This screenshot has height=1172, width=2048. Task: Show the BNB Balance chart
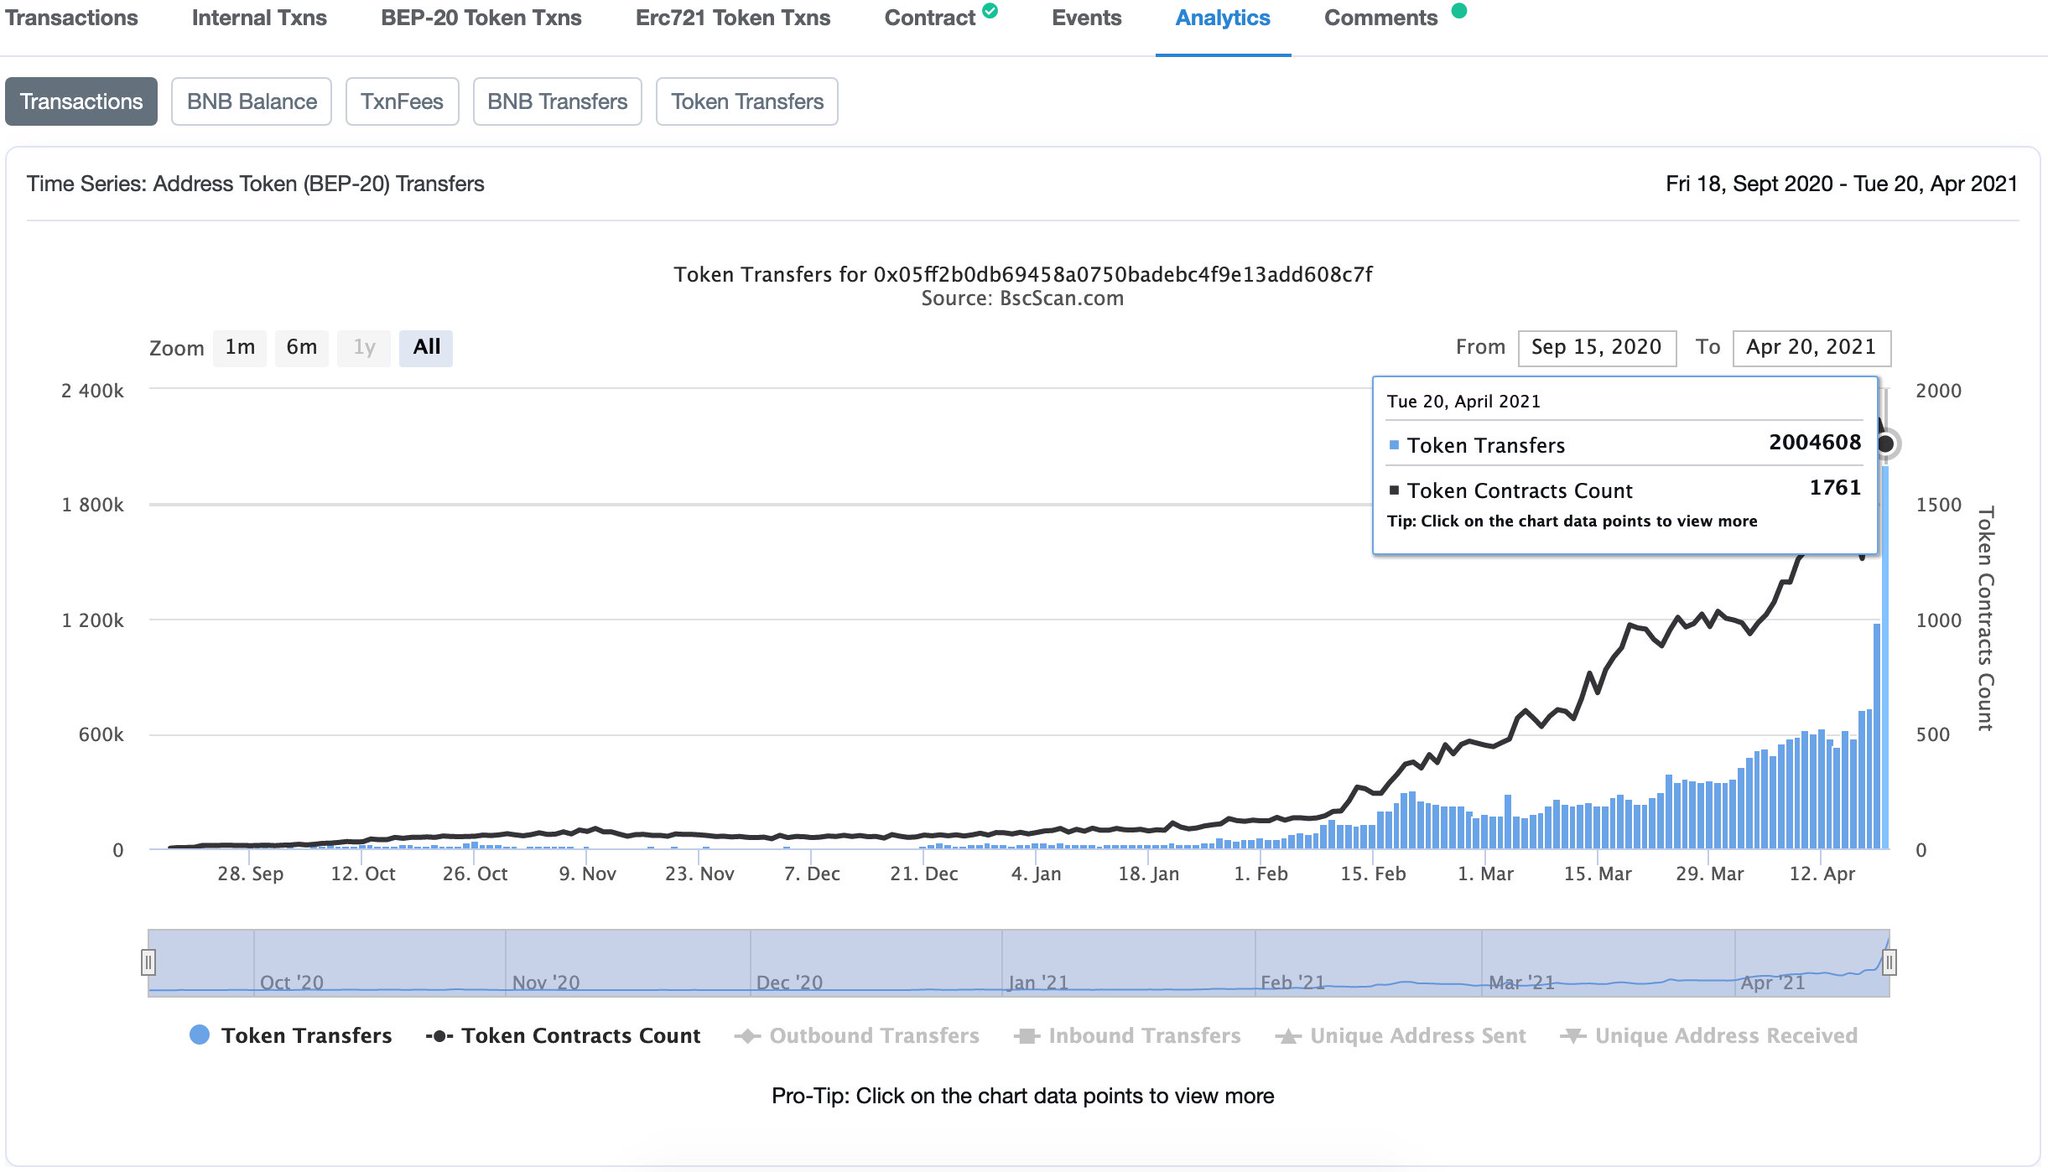[x=251, y=101]
